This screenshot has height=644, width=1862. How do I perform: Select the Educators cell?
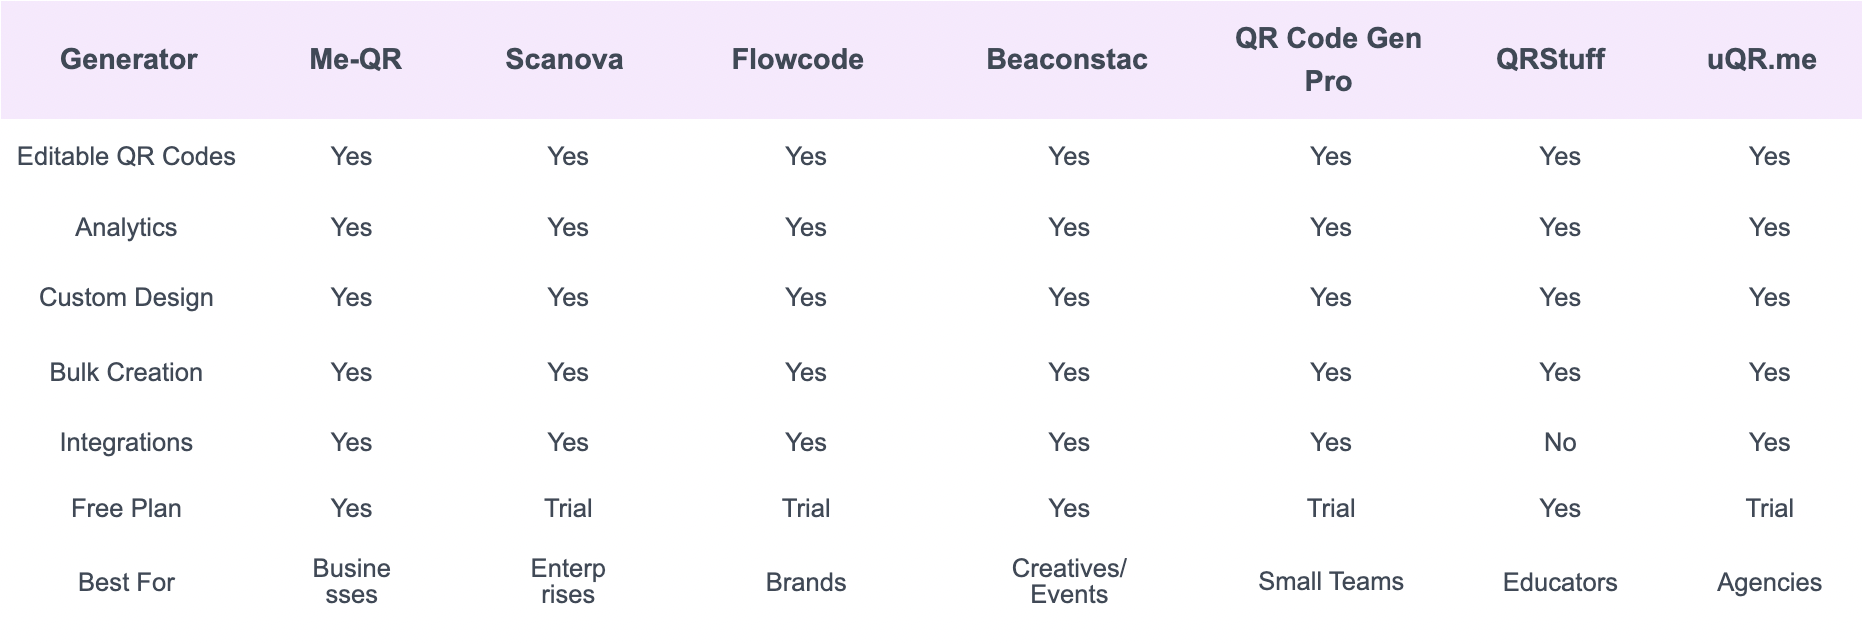click(x=1559, y=583)
